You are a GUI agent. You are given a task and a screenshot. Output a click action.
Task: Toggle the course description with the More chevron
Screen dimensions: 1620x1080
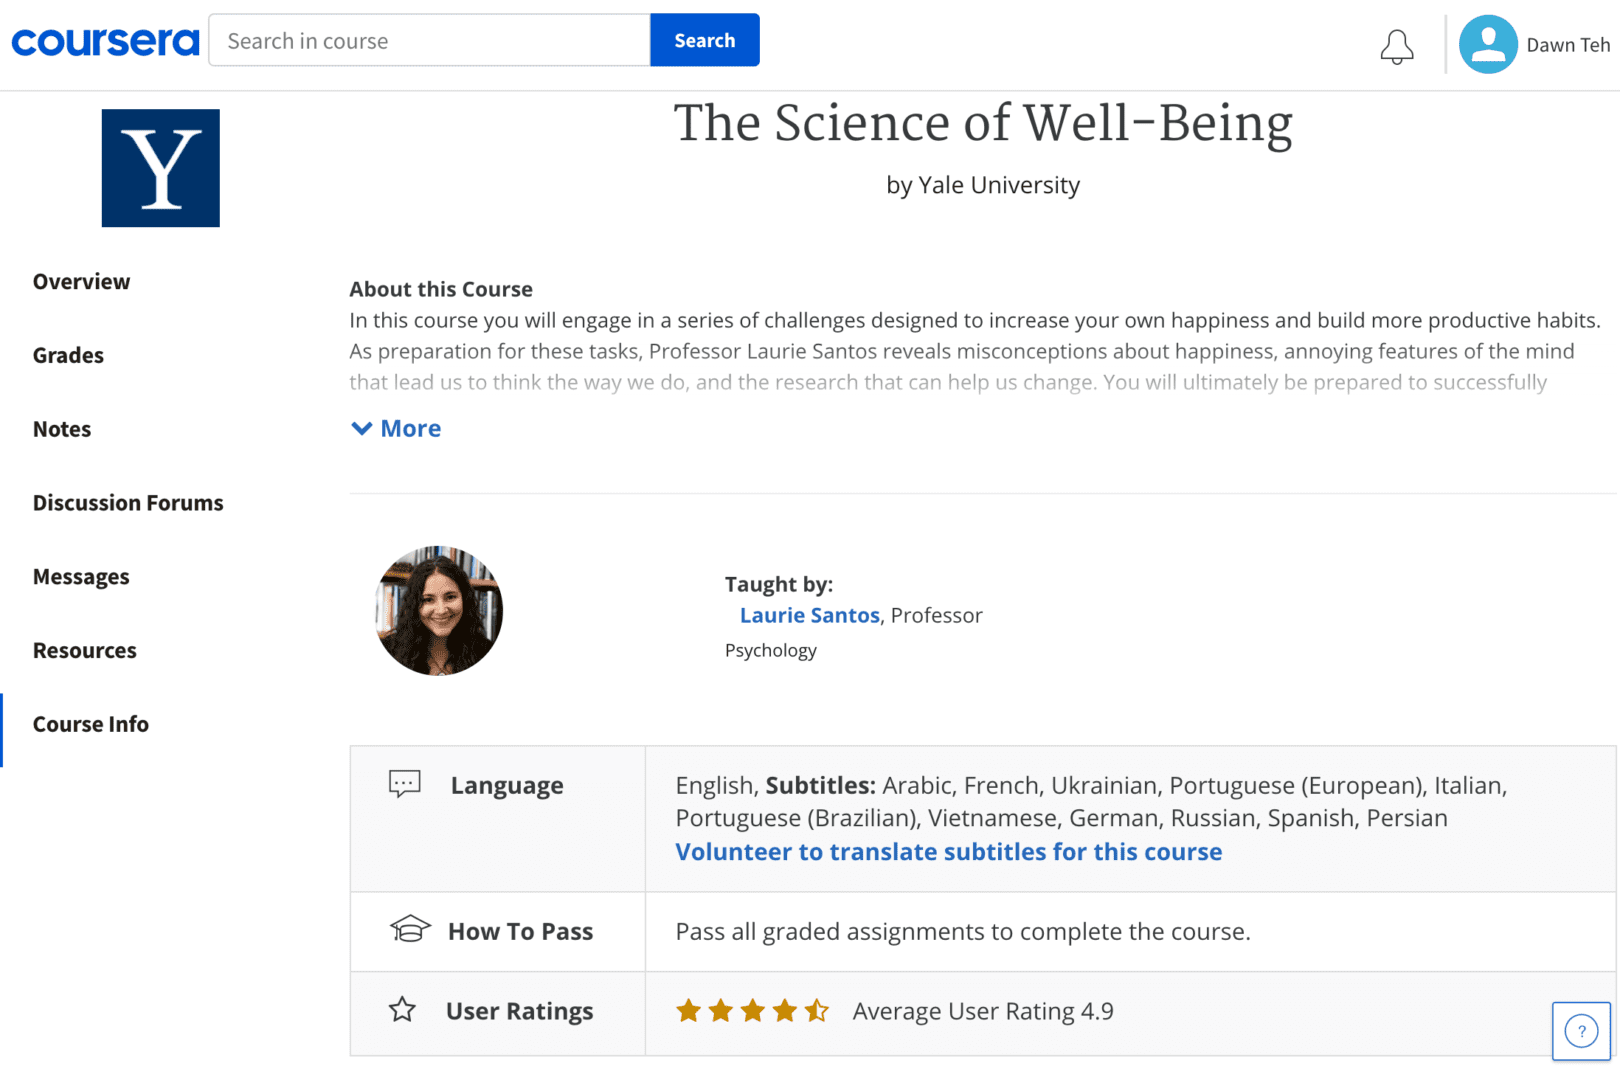[395, 428]
